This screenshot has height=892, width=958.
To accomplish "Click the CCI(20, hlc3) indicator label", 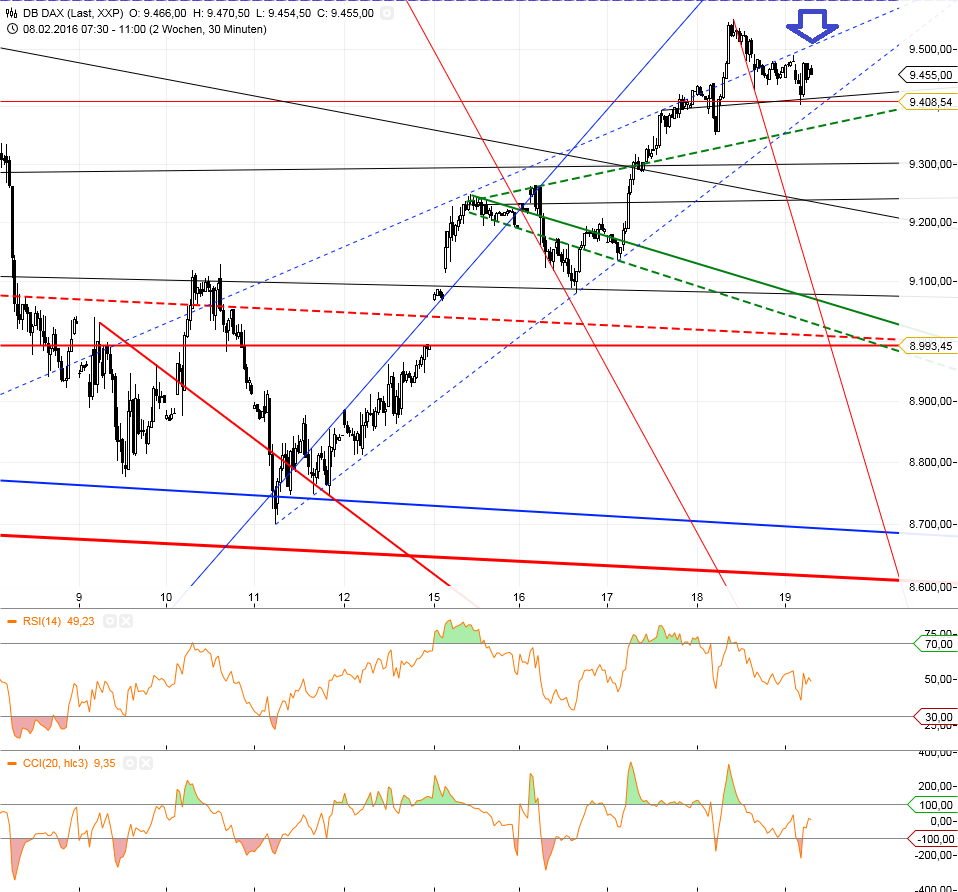I will [55, 763].
